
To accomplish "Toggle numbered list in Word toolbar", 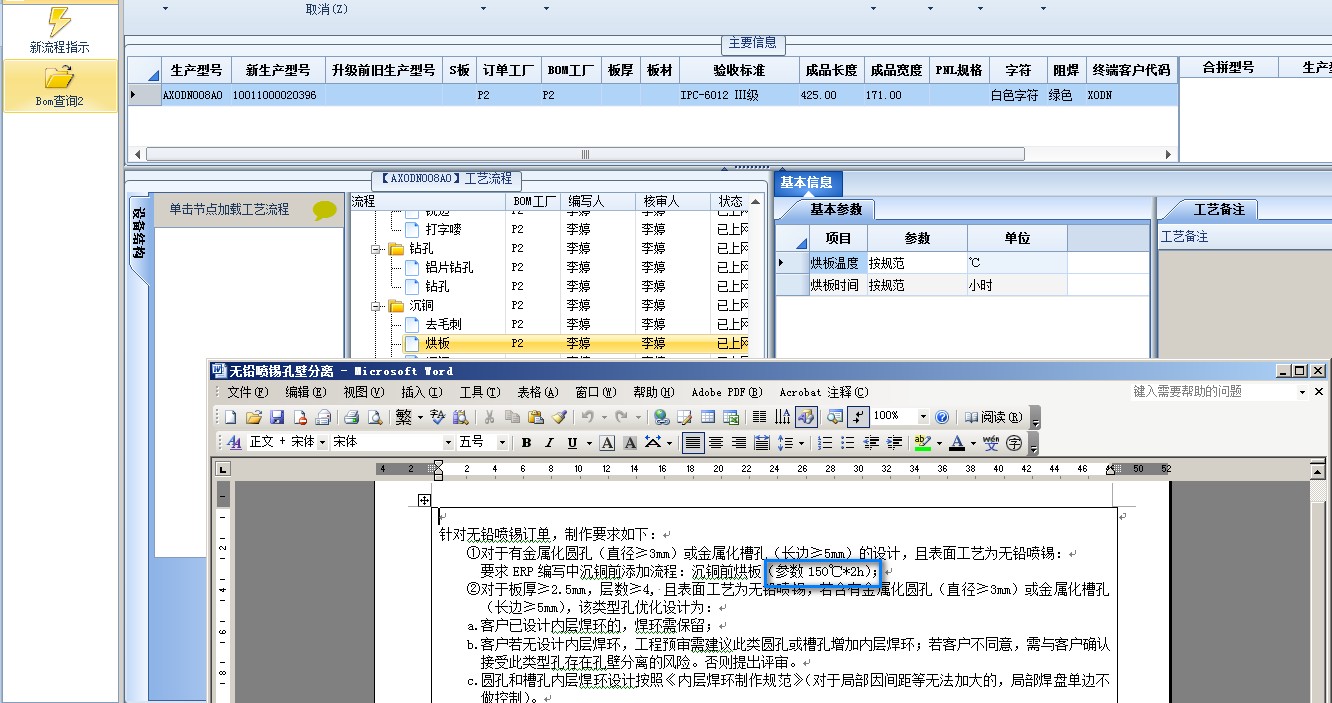I will click(825, 443).
